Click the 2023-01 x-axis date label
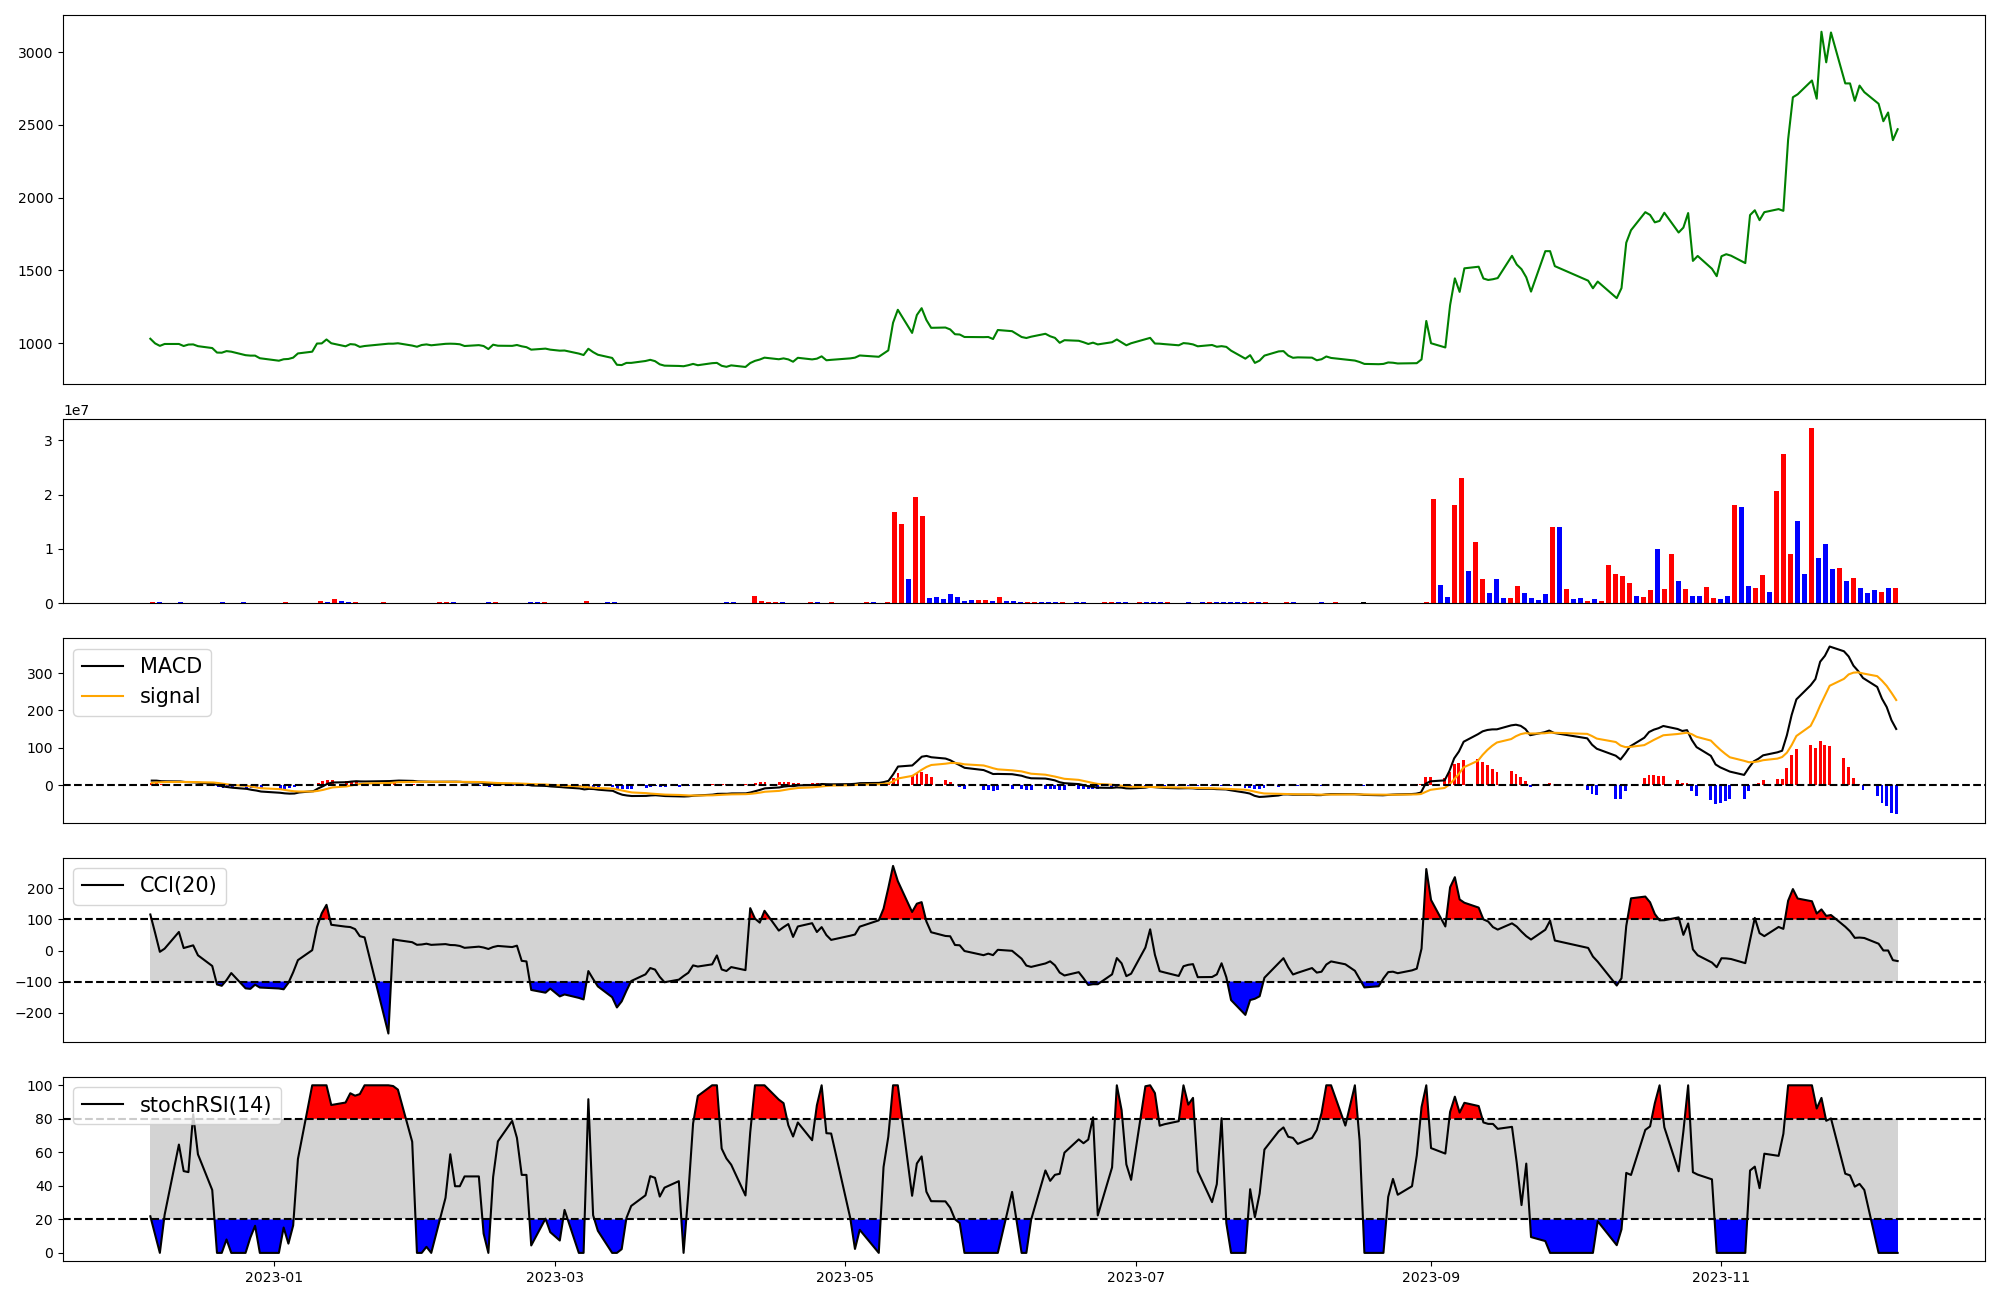The image size is (2000, 1300). tap(274, 1277)
